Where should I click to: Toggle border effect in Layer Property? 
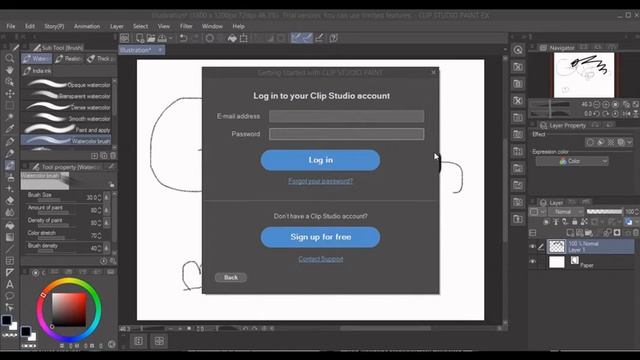click(x=590, y=142)
